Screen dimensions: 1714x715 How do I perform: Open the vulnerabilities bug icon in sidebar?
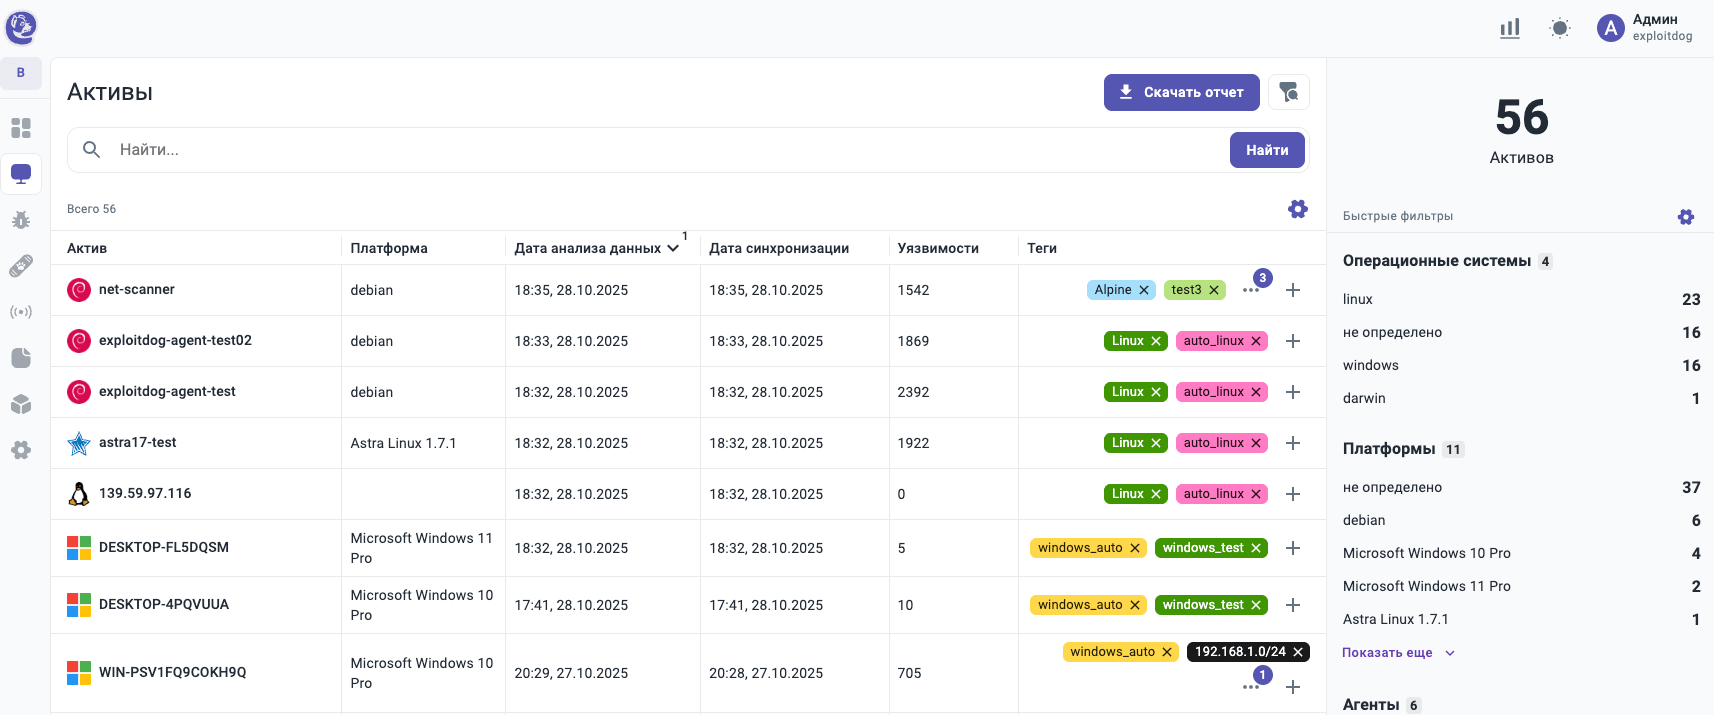(21, 220)
